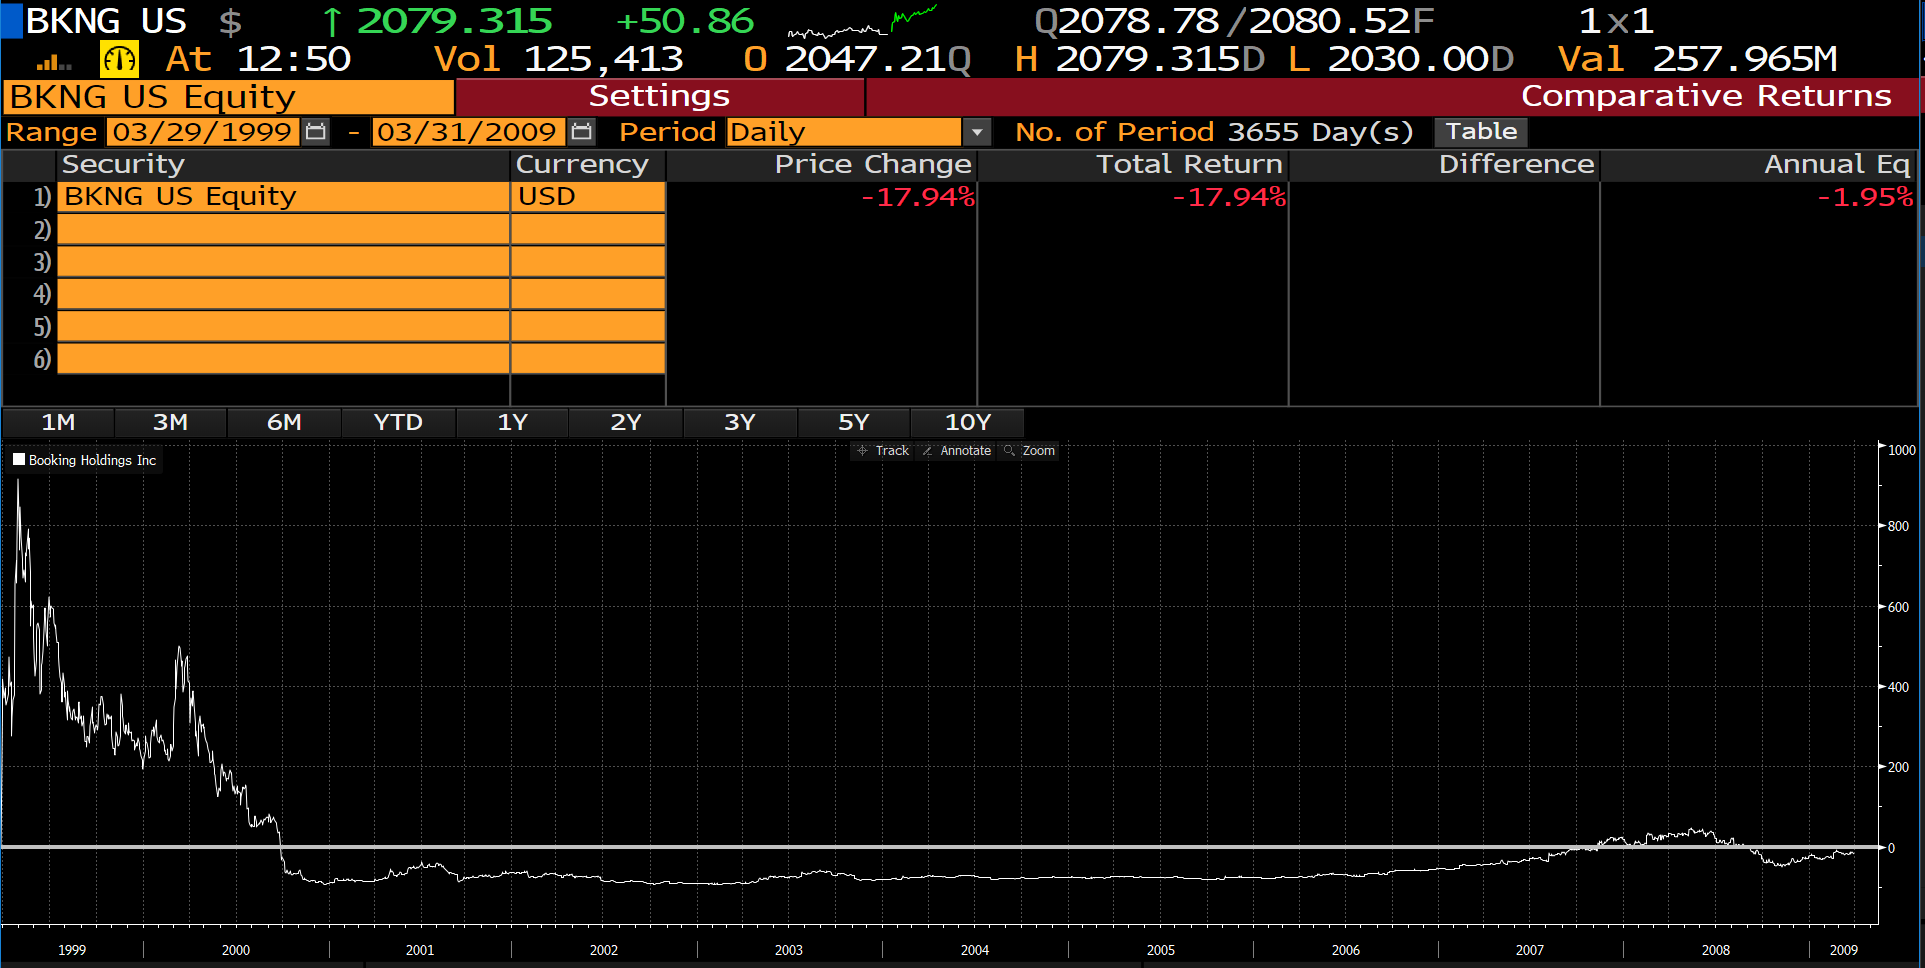Select the 10Y range tab

(x=967, y=422)
